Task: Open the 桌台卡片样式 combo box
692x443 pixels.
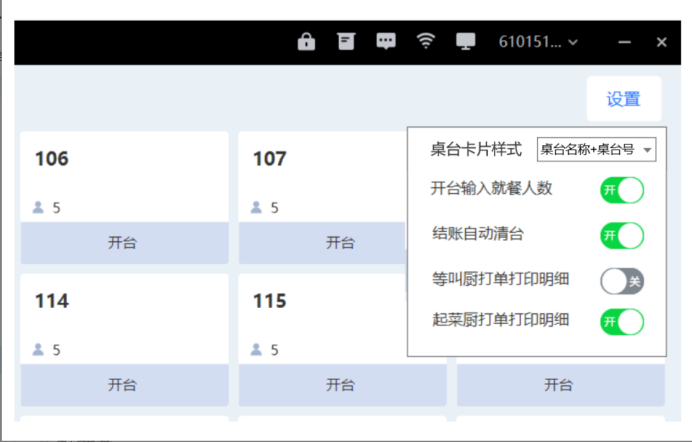Action: (x=596, y=150)
